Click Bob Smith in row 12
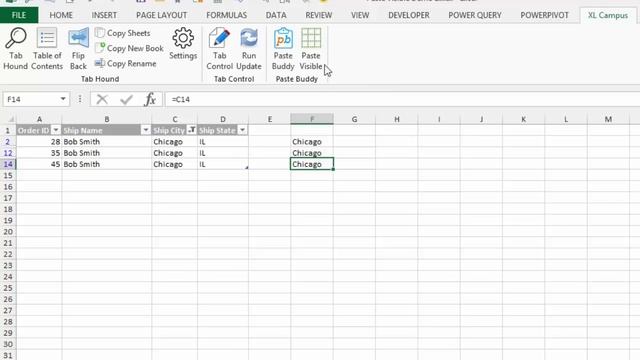This screenshot has height=360, width=640. [107, 153]
